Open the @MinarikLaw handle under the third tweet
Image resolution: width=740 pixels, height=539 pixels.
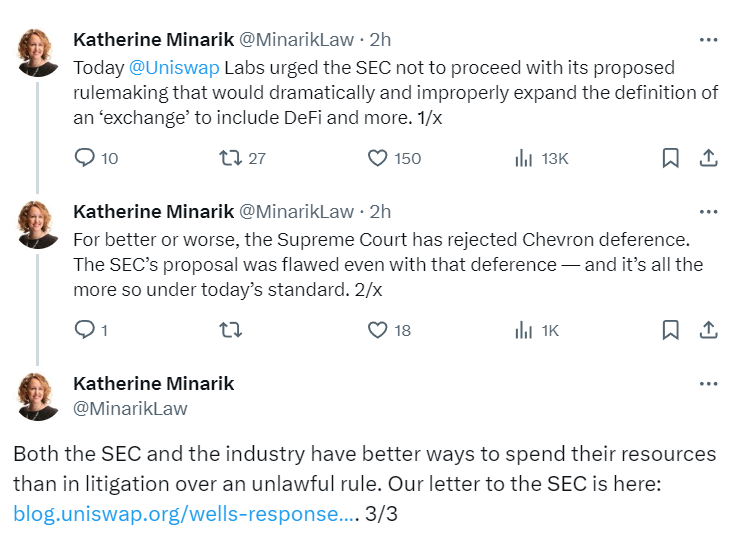pos(130,408)
